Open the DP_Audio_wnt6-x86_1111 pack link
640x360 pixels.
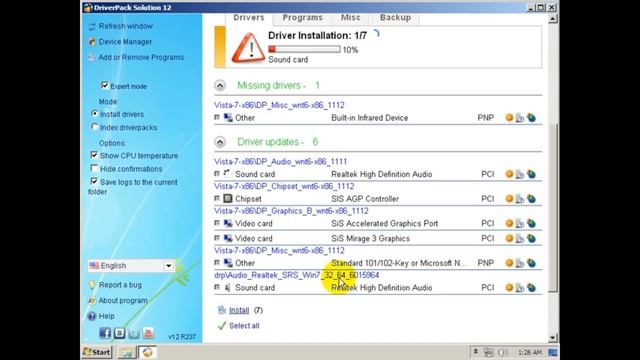(280, 162)
